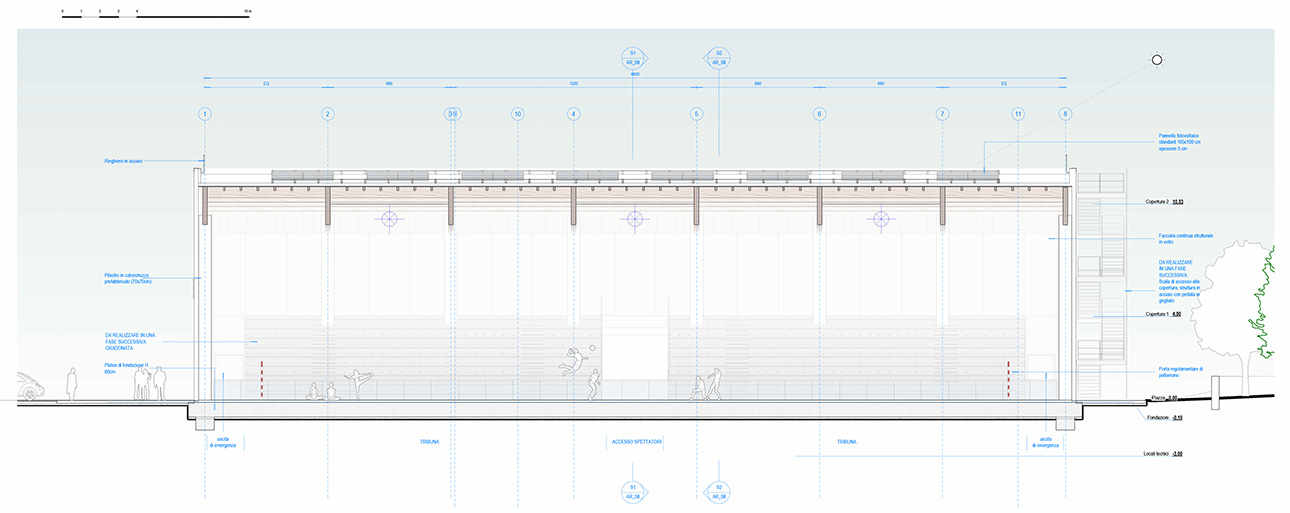This screenshot has height=513, width=1290.
Task: Click the 'Copertura 2' elevation label
Action: tap(1164, 202)
